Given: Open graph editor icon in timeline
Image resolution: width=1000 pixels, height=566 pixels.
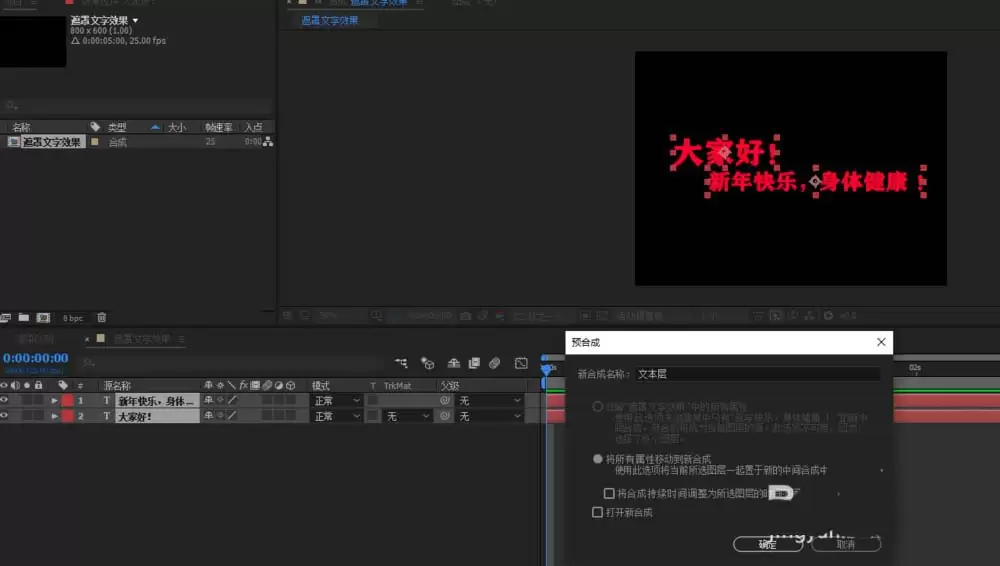Looking at the screenshot, I should tap(521, 363).
